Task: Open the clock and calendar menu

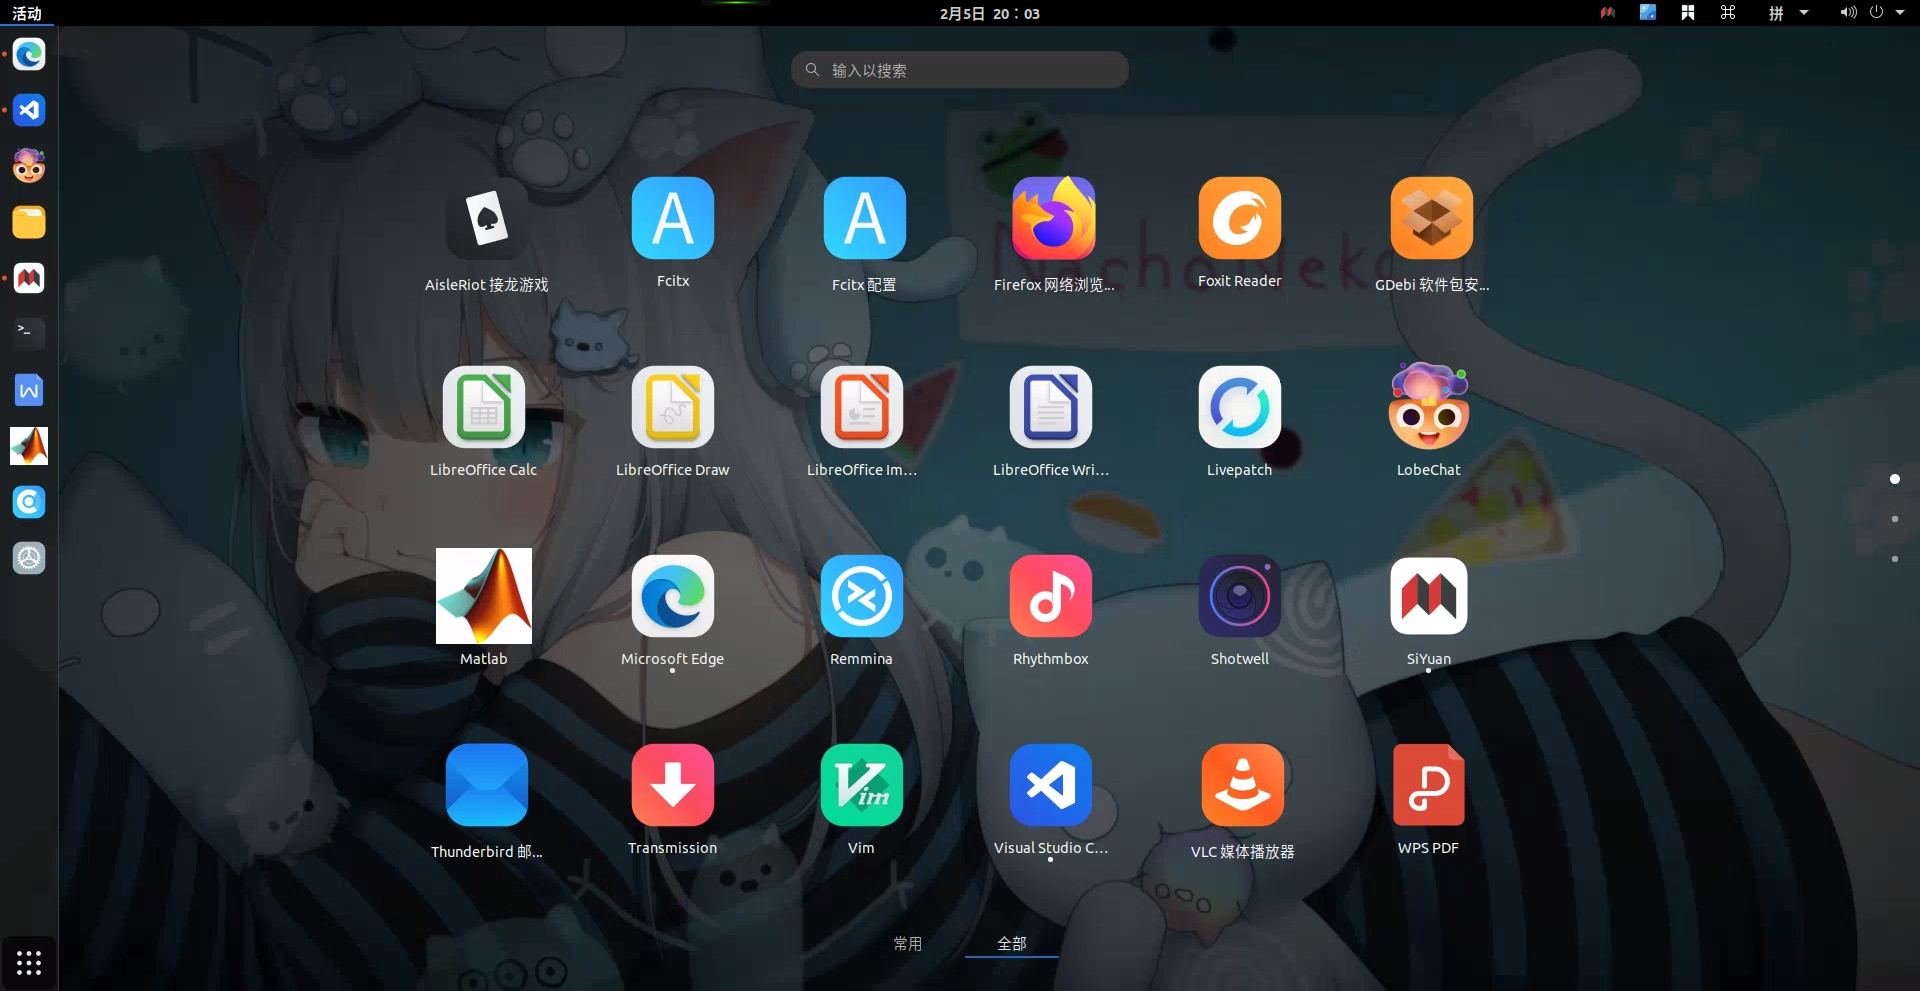Action: 989,13
